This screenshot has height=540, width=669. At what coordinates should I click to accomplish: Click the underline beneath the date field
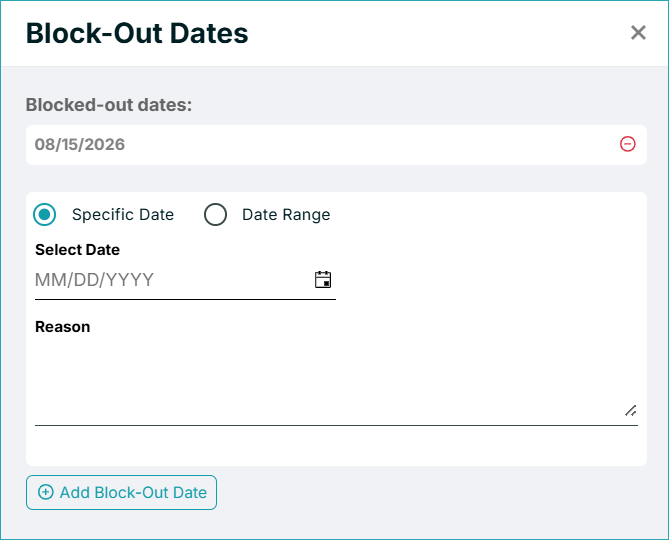point(185,299)
